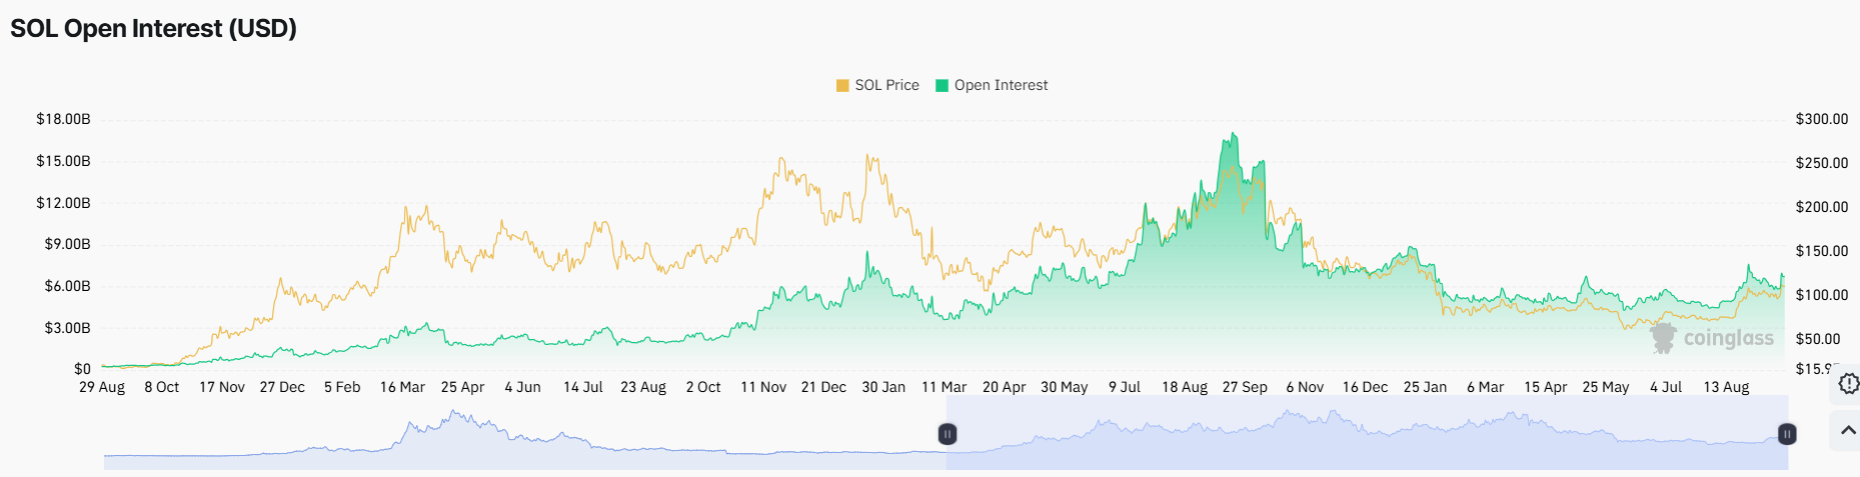Viewport: 1860px width, 477px height.
Task: Click the $9.00B axis label
Action: click(x=68, y=244)
